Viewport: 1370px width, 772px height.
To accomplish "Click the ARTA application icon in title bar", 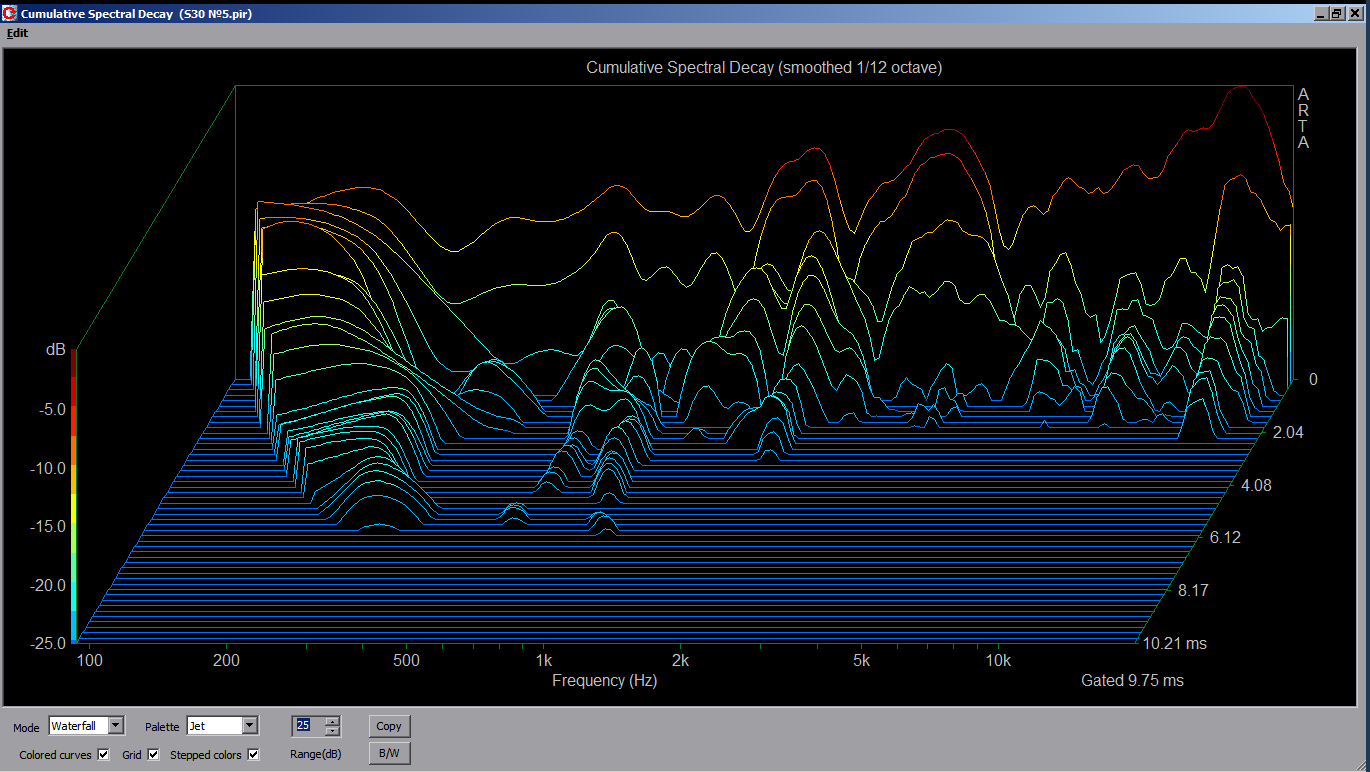I will [x=10, y=14].
